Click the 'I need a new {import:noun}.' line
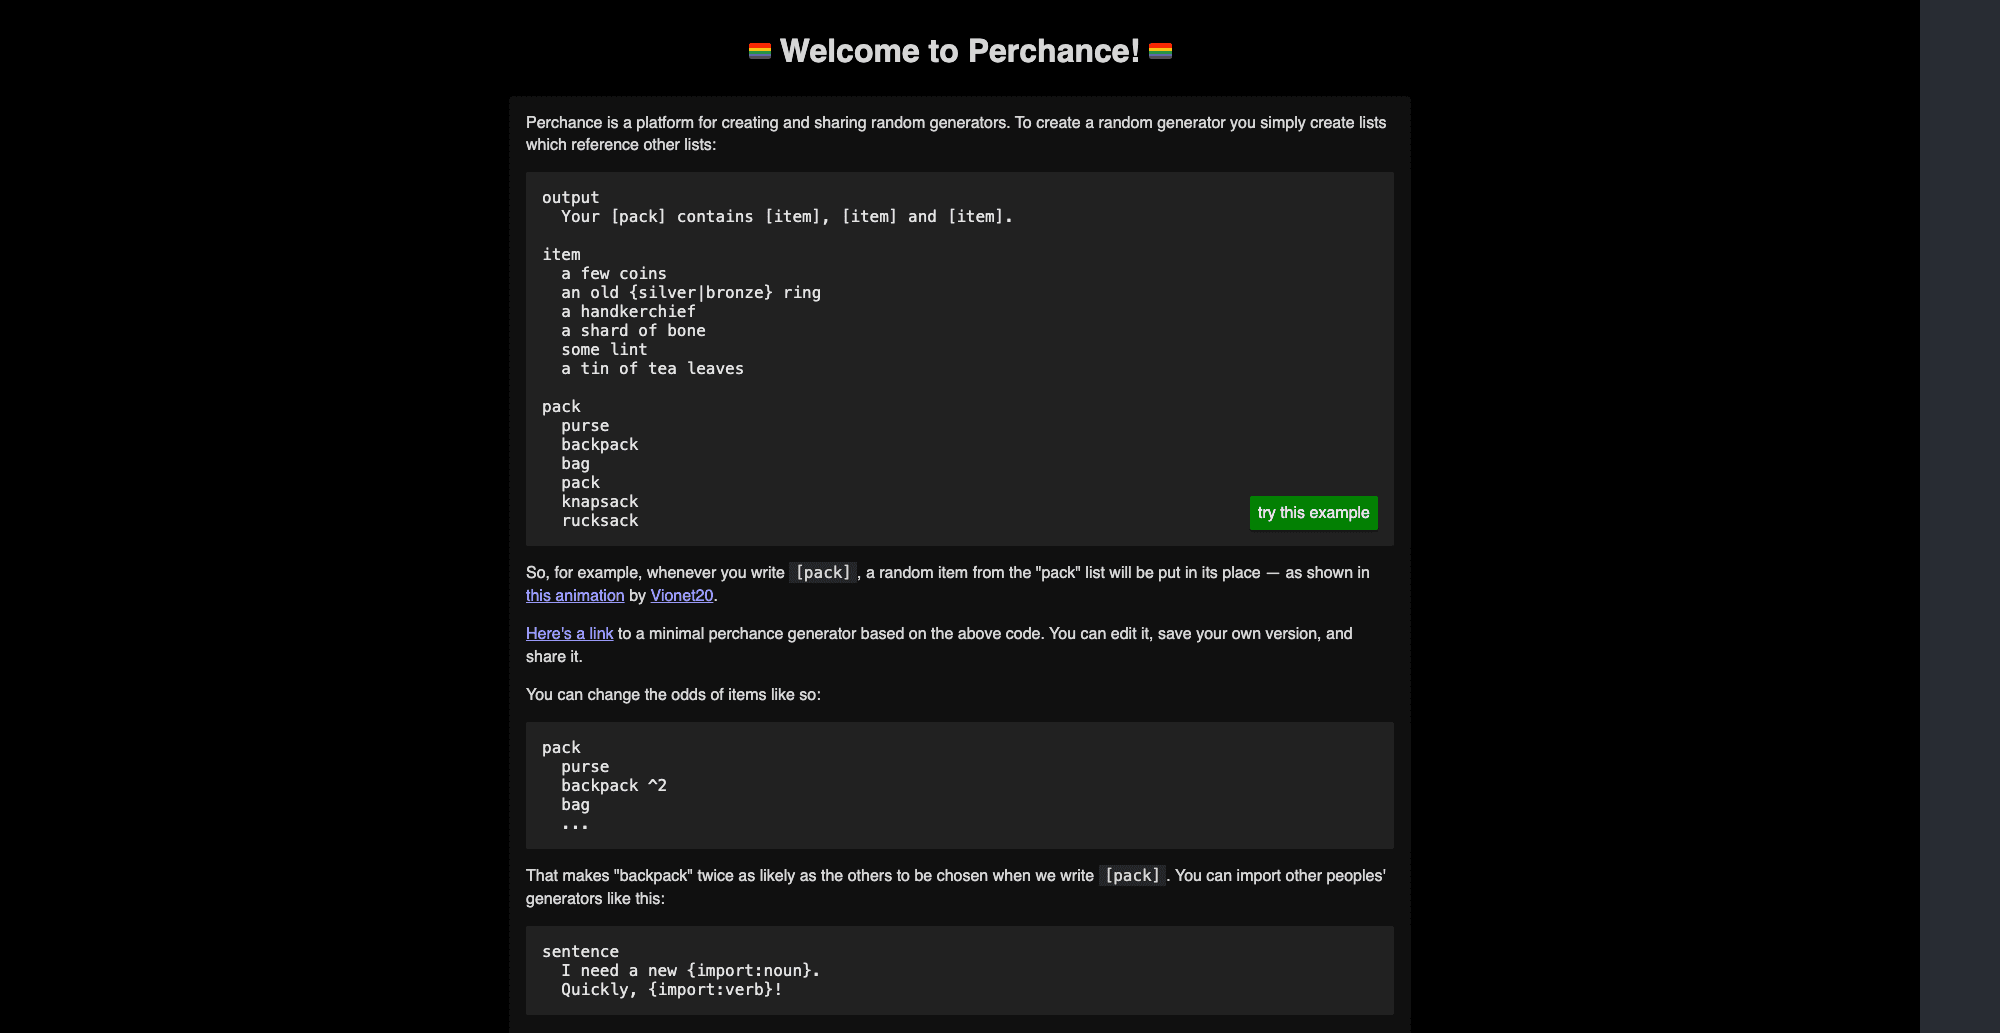 tap(691, 971)
